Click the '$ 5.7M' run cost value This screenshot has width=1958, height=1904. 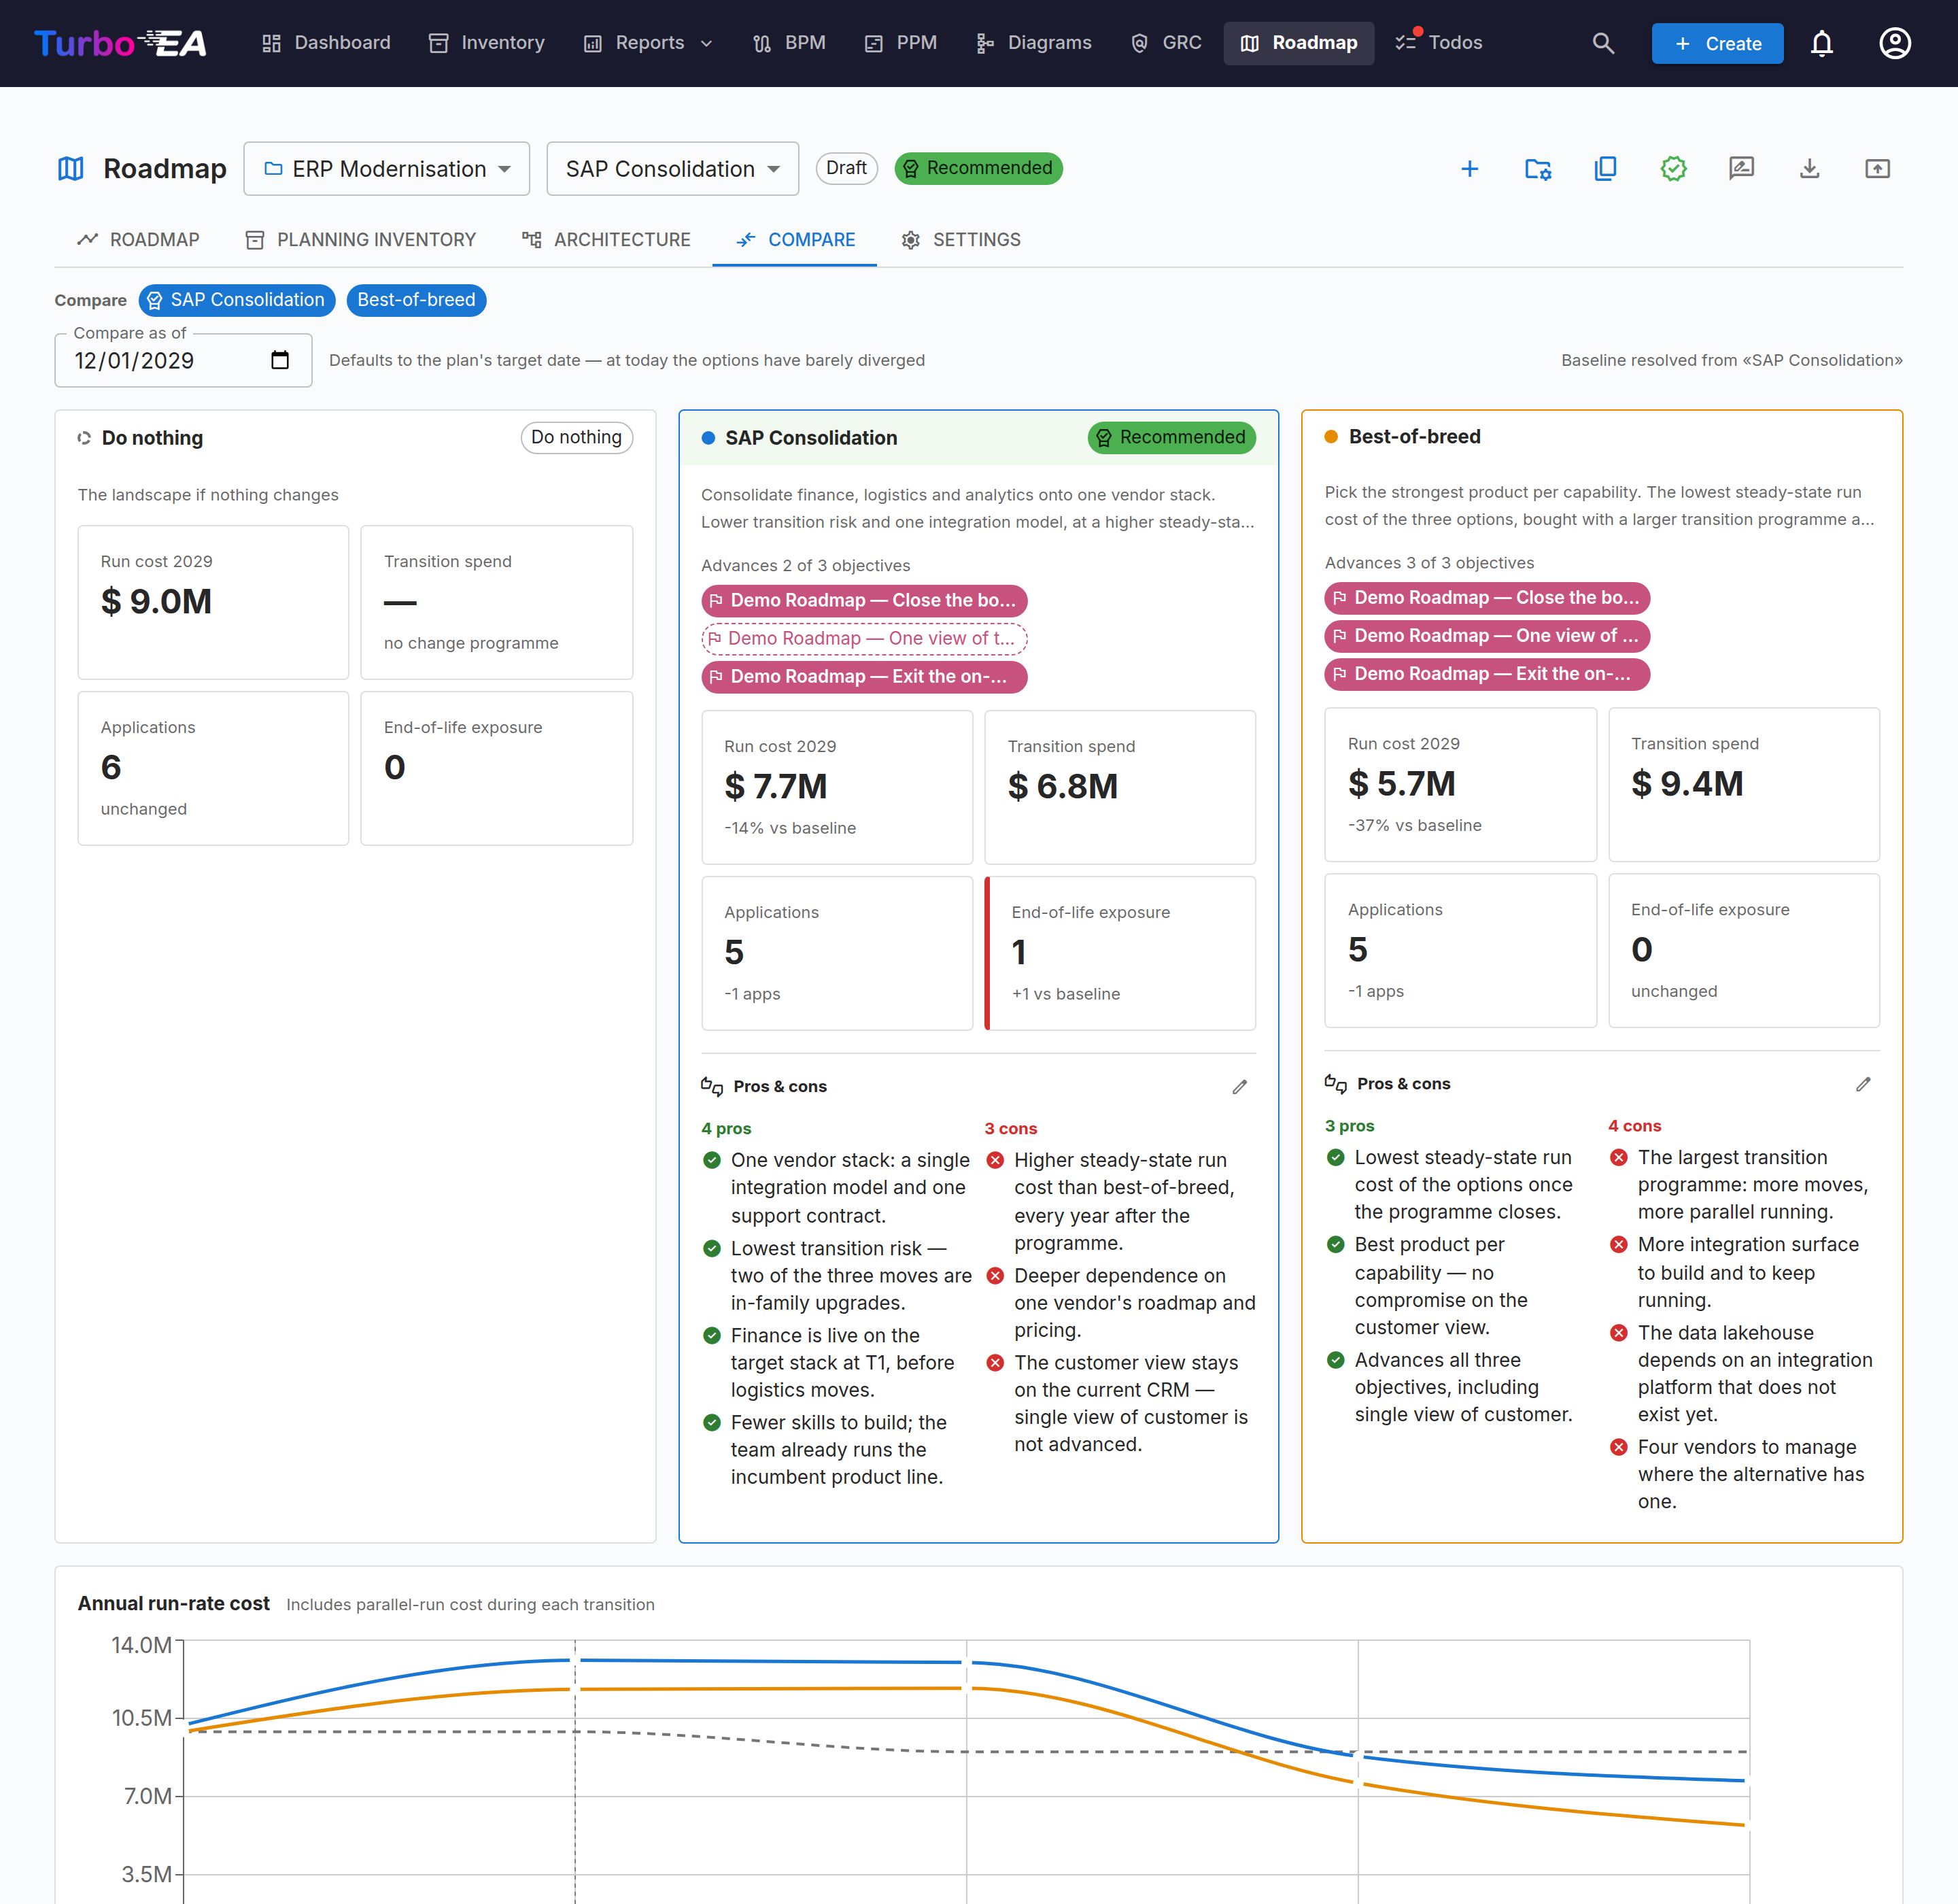pyautogui.click(x=1401, y=783)
